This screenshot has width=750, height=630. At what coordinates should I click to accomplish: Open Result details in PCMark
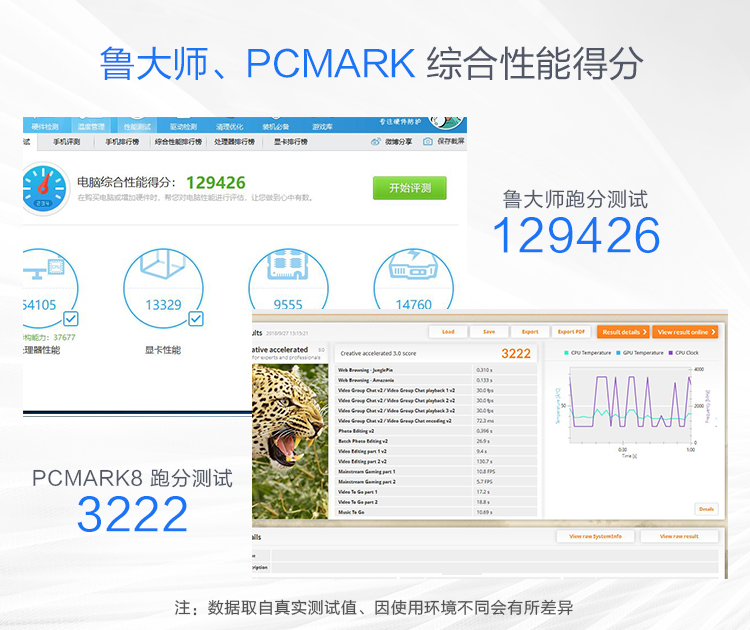624,332
